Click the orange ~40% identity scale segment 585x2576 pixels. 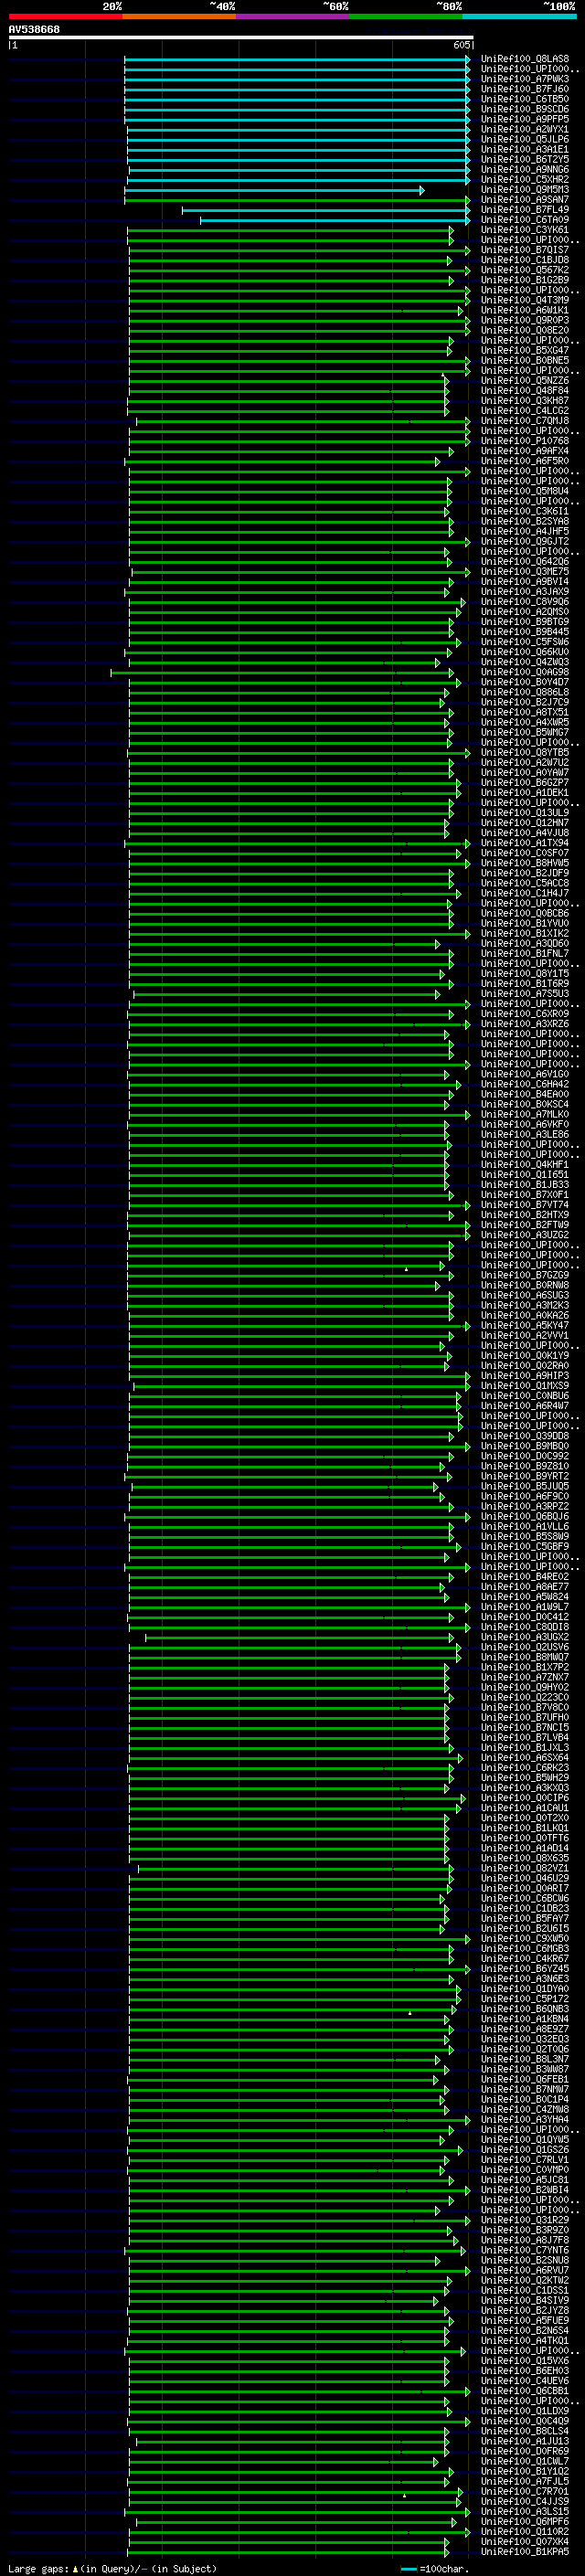tap(179, 16)
